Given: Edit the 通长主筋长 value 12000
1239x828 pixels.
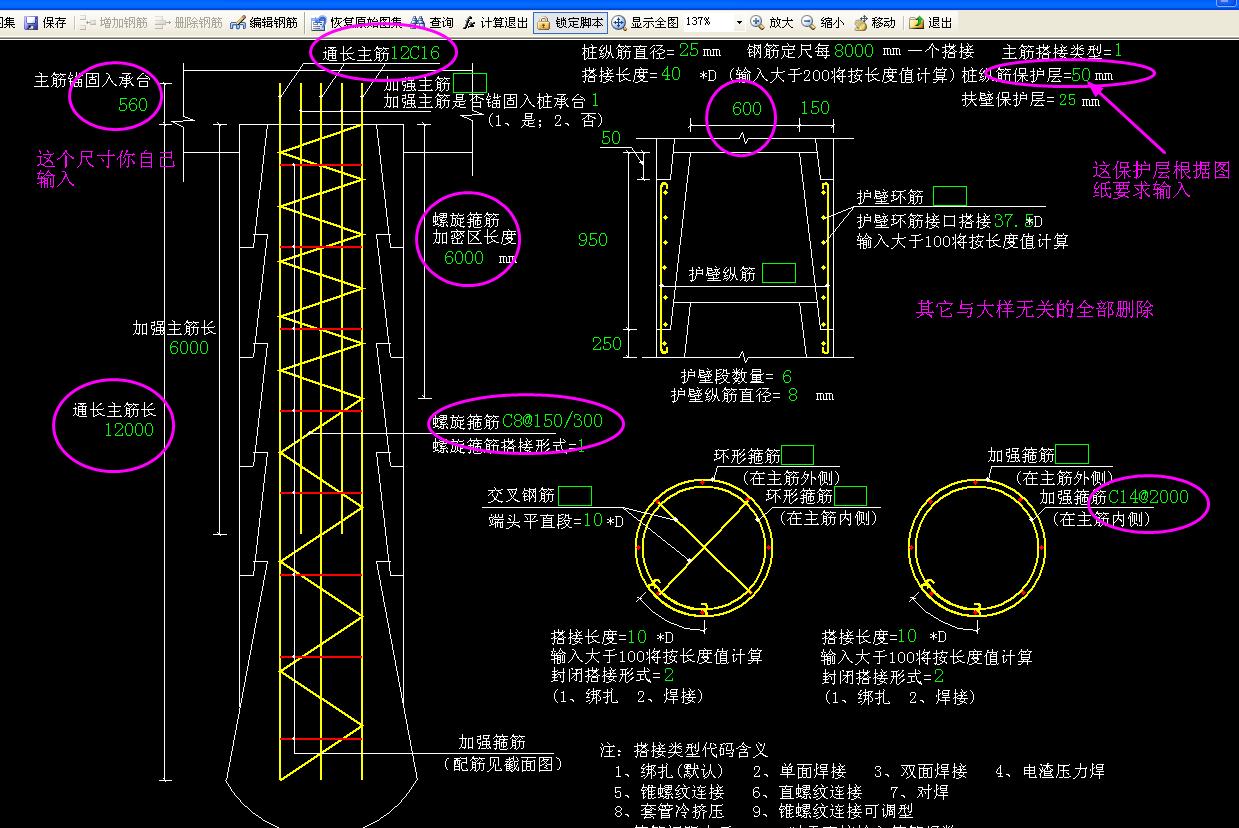Looking at the screenshot, I should coord(129,429).
